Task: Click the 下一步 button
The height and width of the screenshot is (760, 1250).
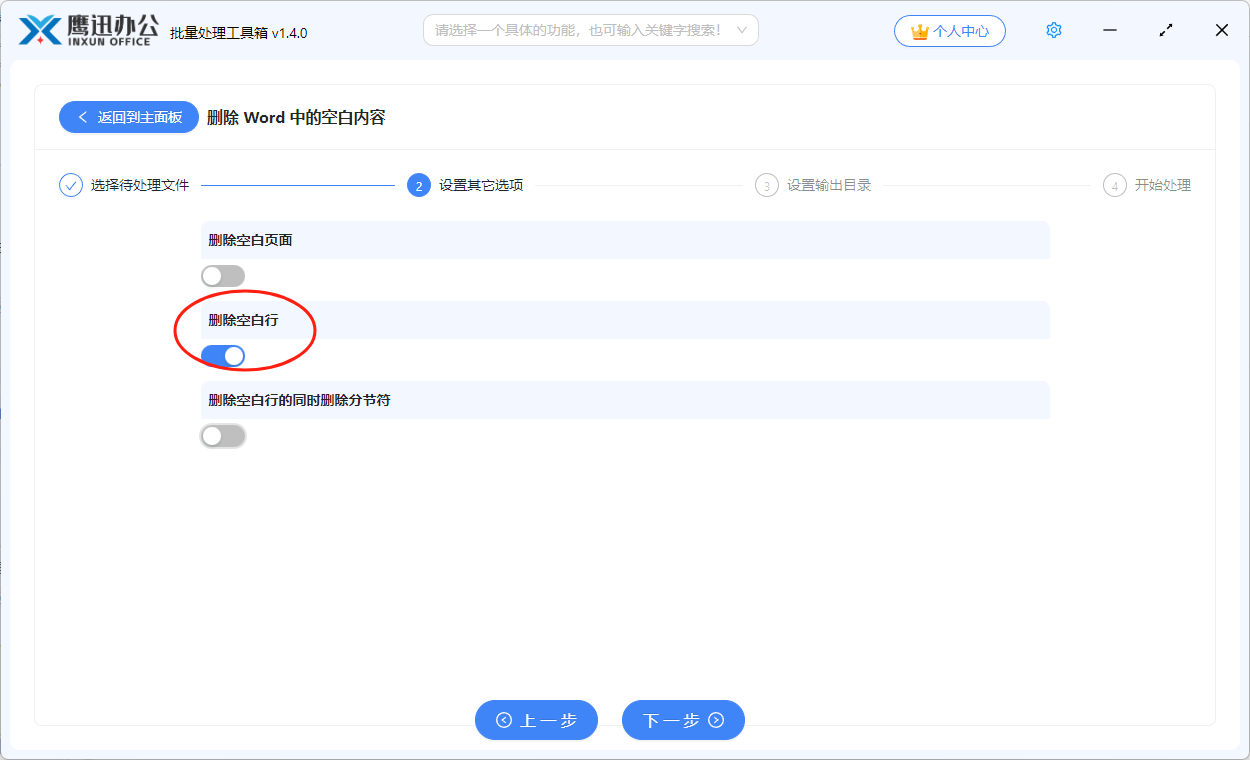Action: pos(683,720)
